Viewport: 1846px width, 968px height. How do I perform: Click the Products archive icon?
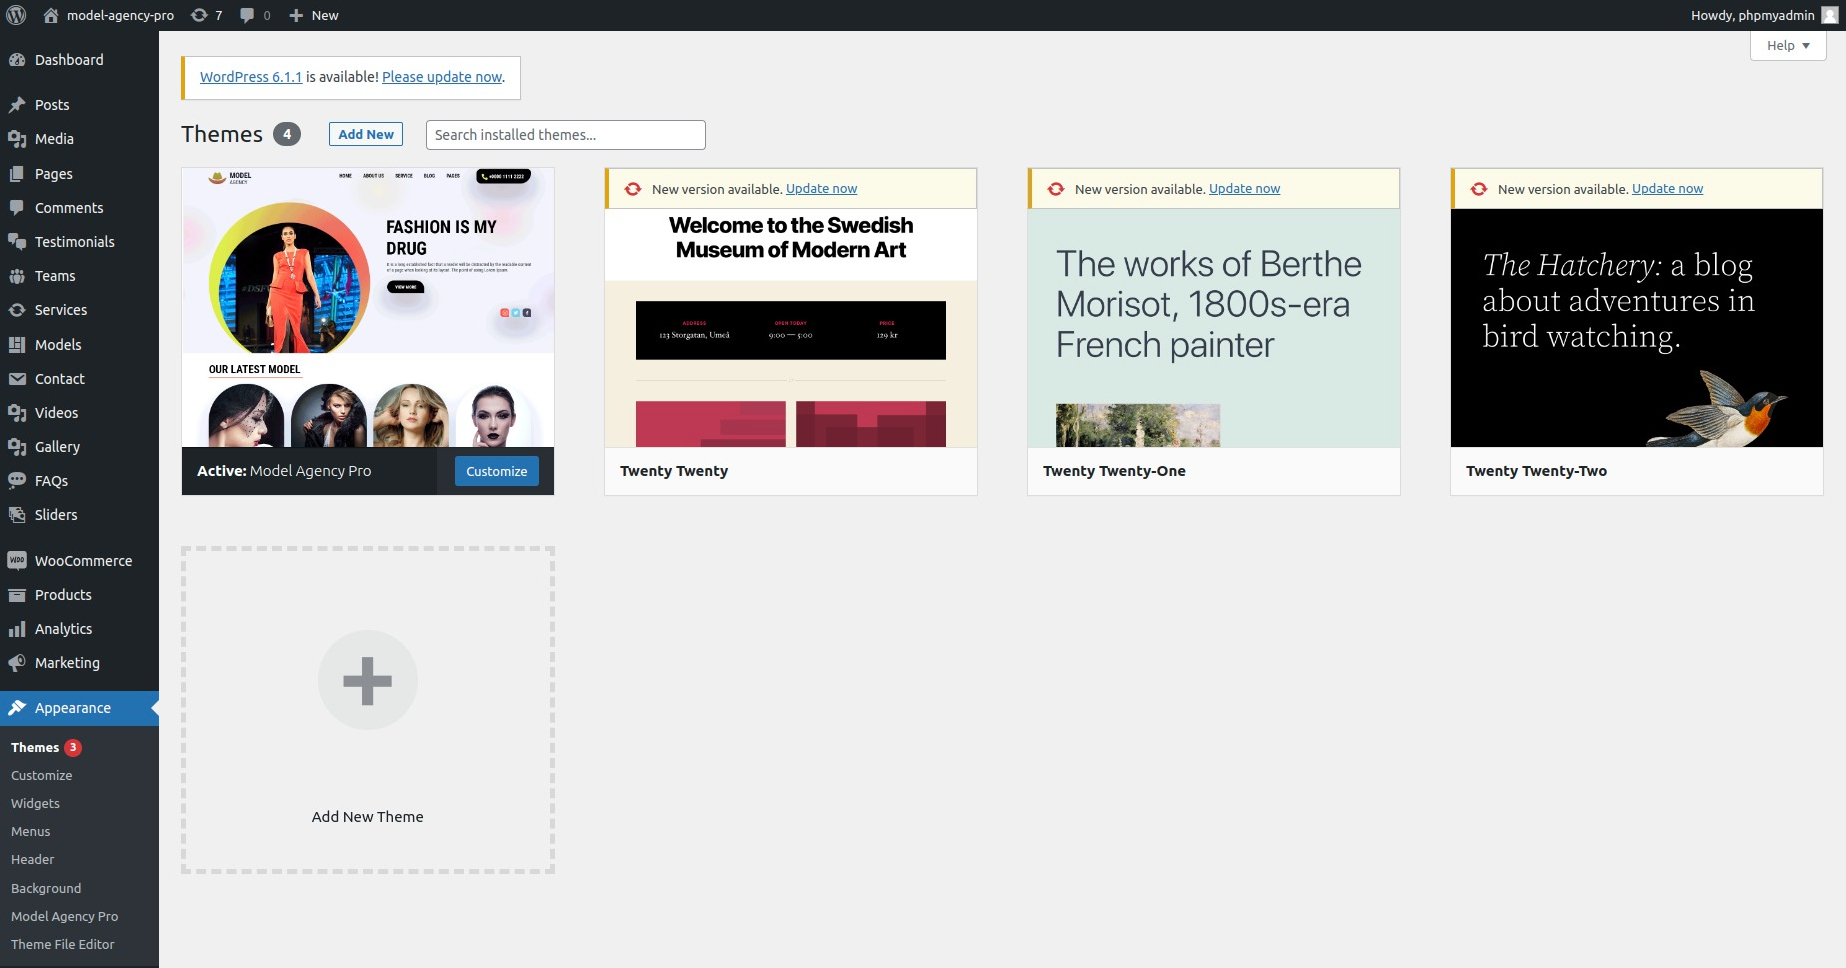[17, 595]
